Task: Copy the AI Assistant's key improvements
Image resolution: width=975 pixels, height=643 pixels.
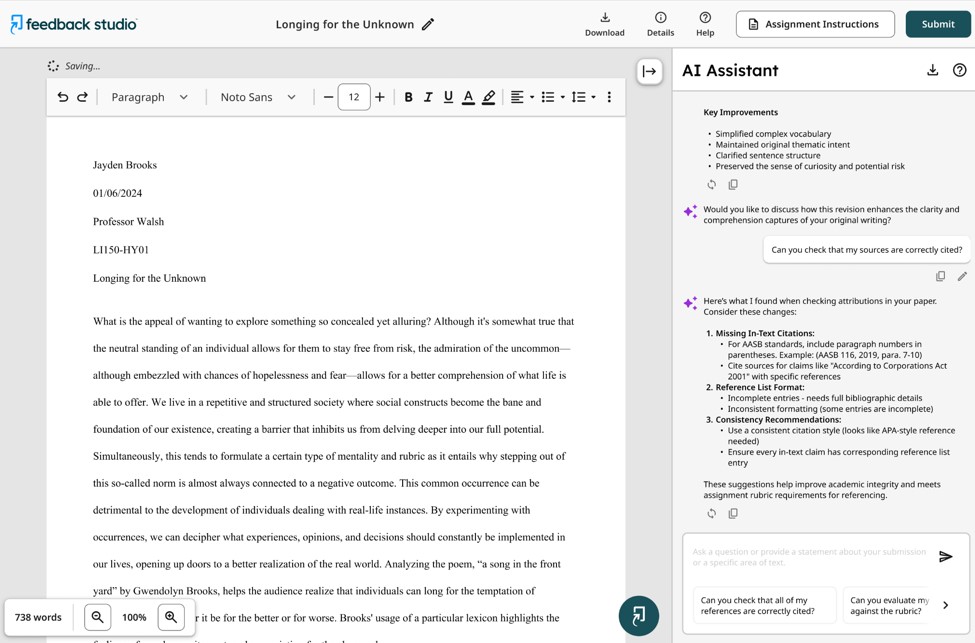Action: point(733,184)
